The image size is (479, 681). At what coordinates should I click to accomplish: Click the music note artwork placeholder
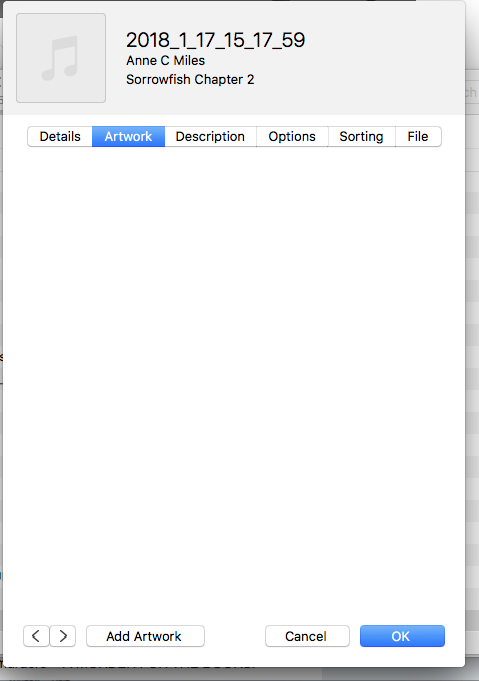pos(61,58)
